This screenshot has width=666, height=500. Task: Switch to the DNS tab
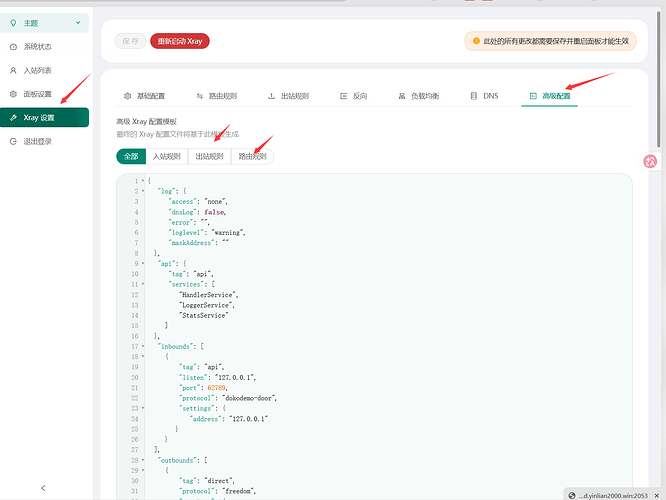tap(484, 96)
